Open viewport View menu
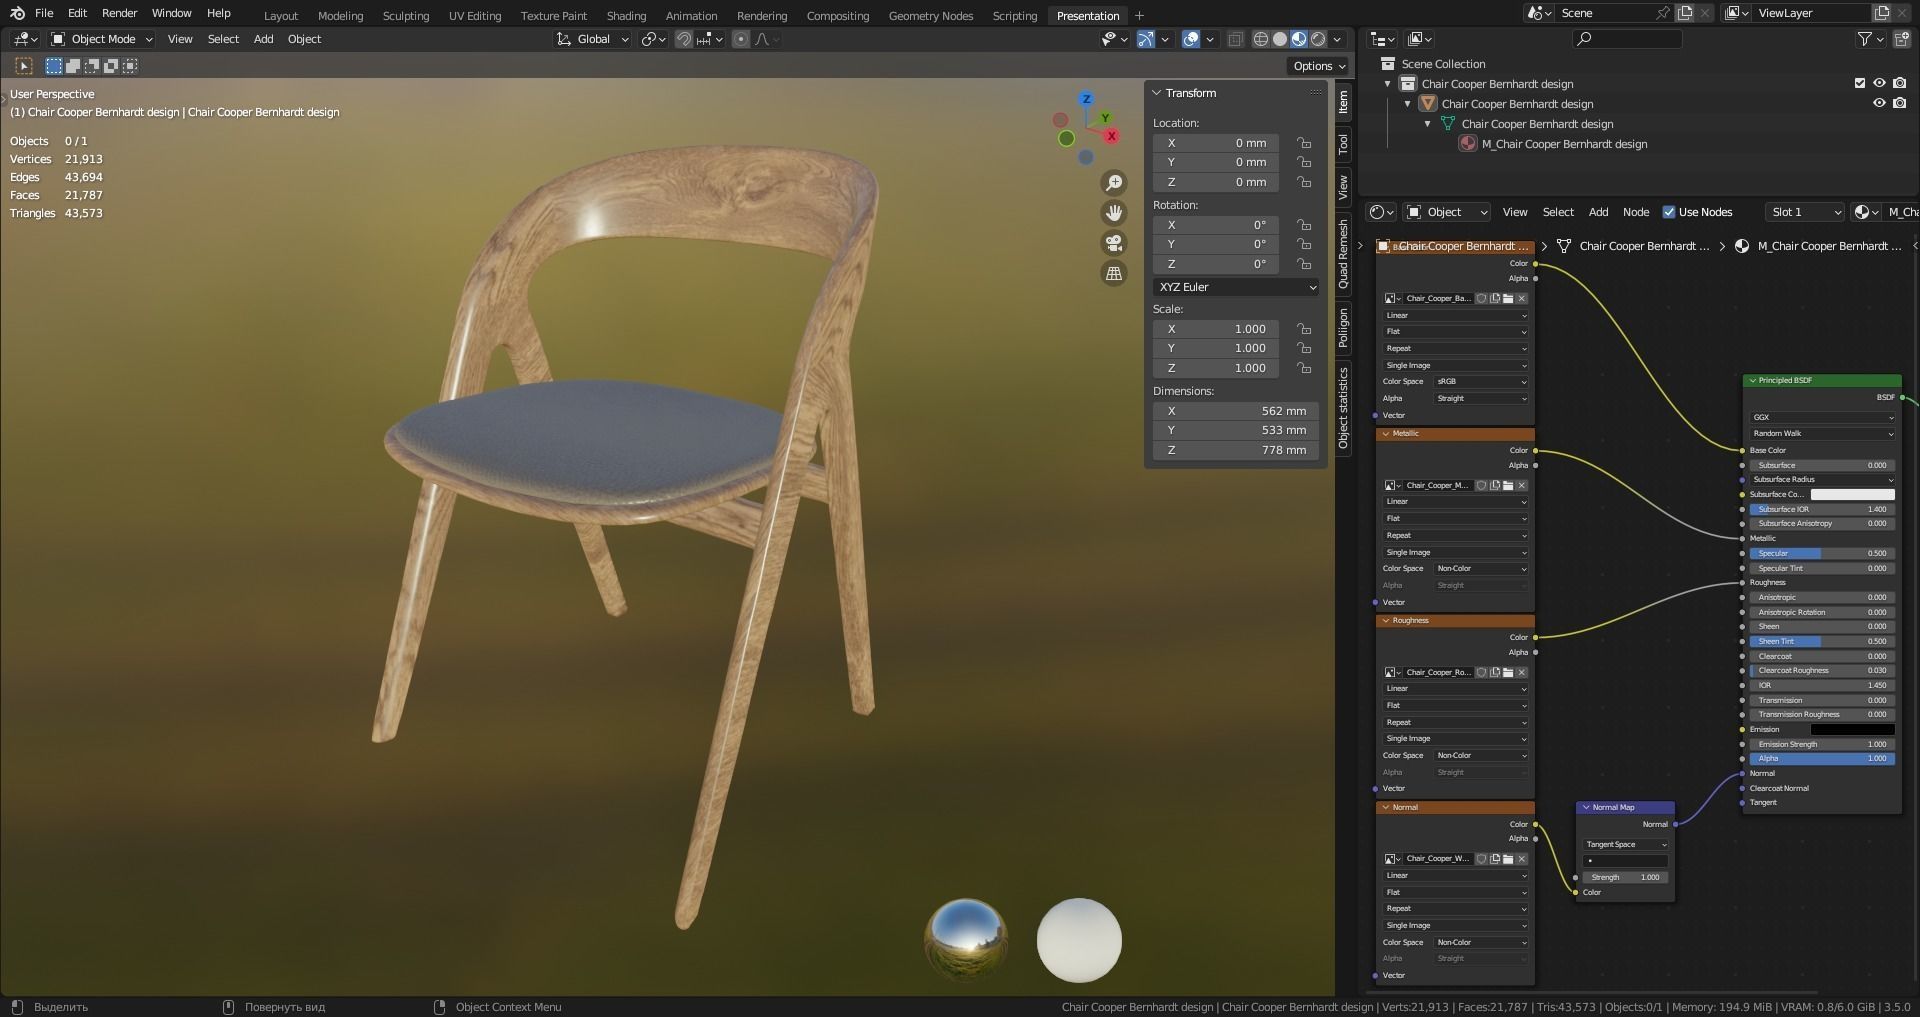Screen dimensions: 1920x1017 click(180, 39)
